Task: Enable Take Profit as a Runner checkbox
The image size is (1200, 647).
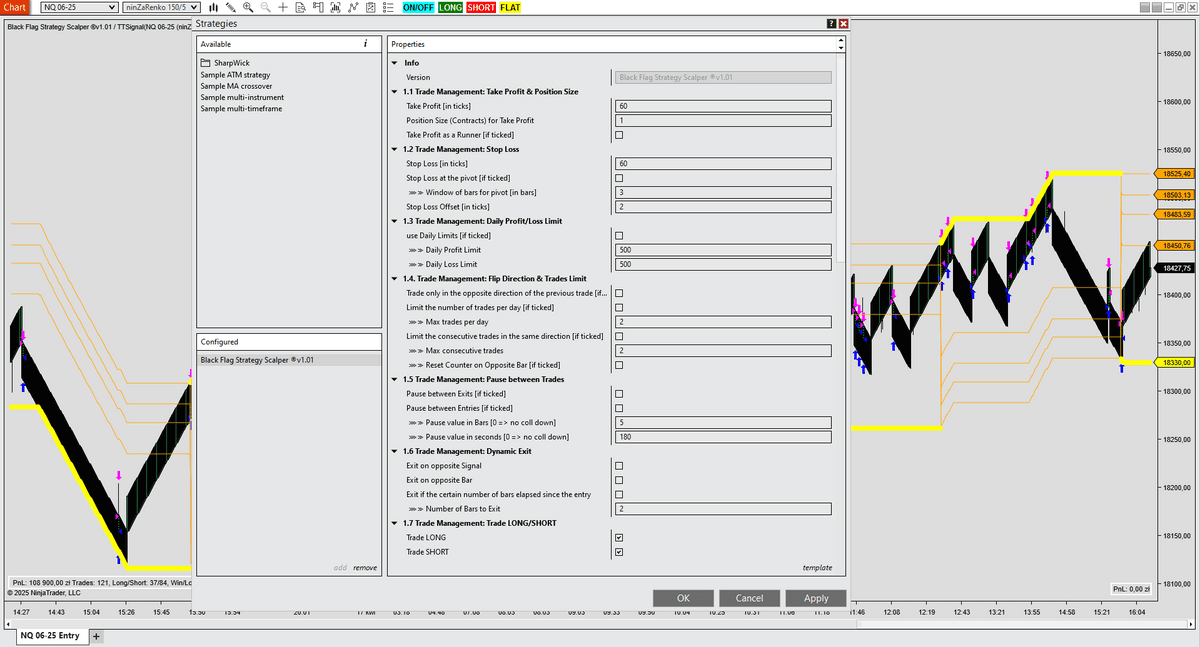Action: coord(619,135)
